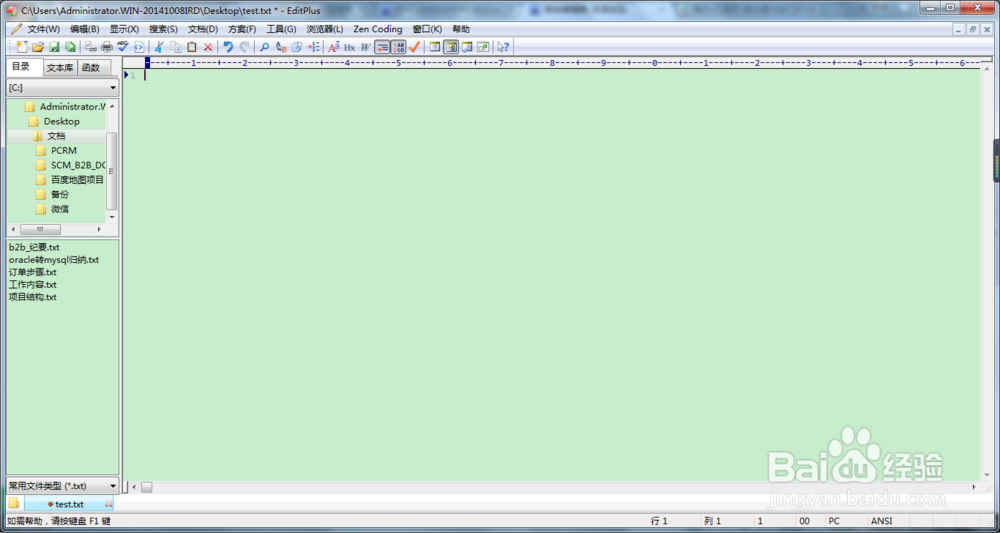
Task: Click the Open file folder icon
Action: pyautogui.click(x=38, y=47)
